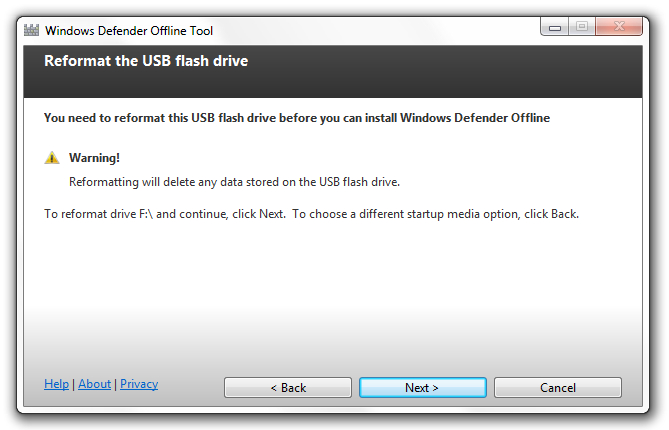Close the window with the red X

(619, 27)
